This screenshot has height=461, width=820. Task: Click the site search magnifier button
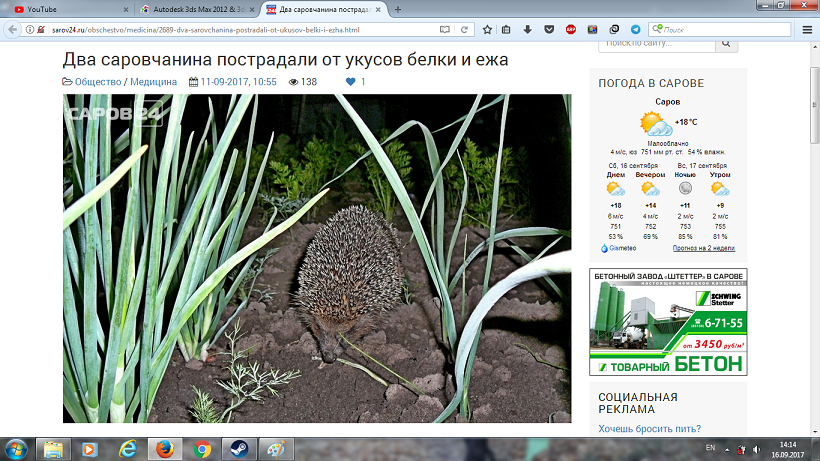[726, 44]
